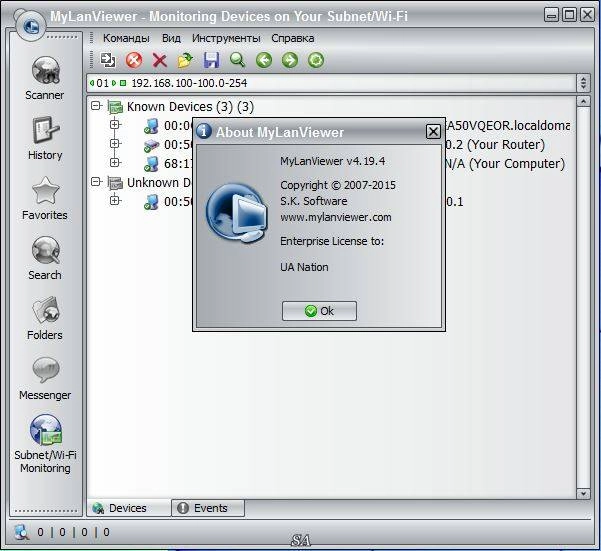Minimize the MyLanViewer window

pyautogui.click(x=551, y=15)
